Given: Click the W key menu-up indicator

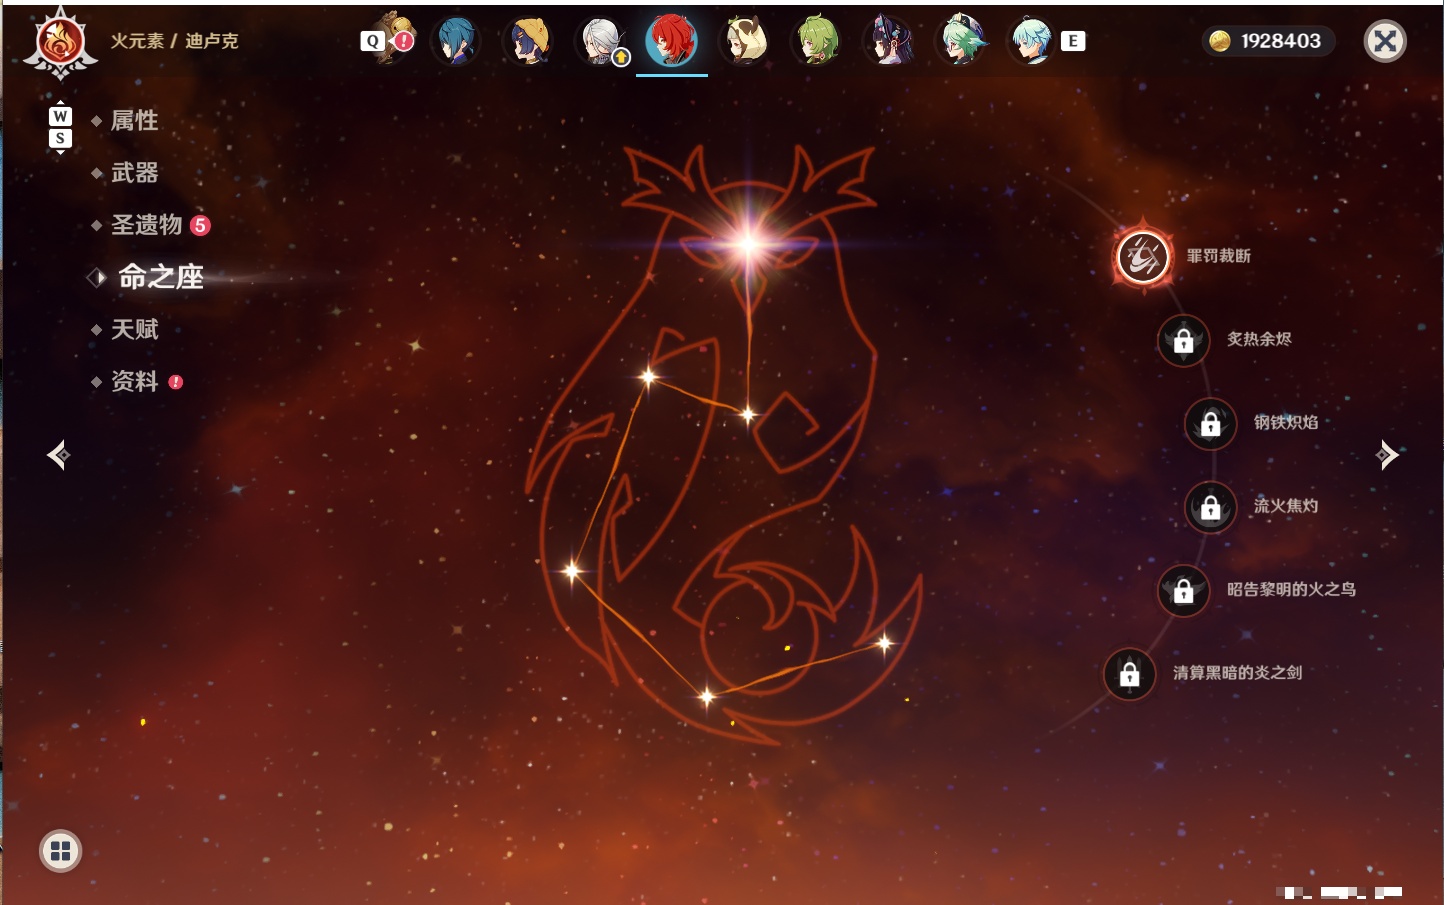Looking at the screenshot, I should [x=60, y=116].
